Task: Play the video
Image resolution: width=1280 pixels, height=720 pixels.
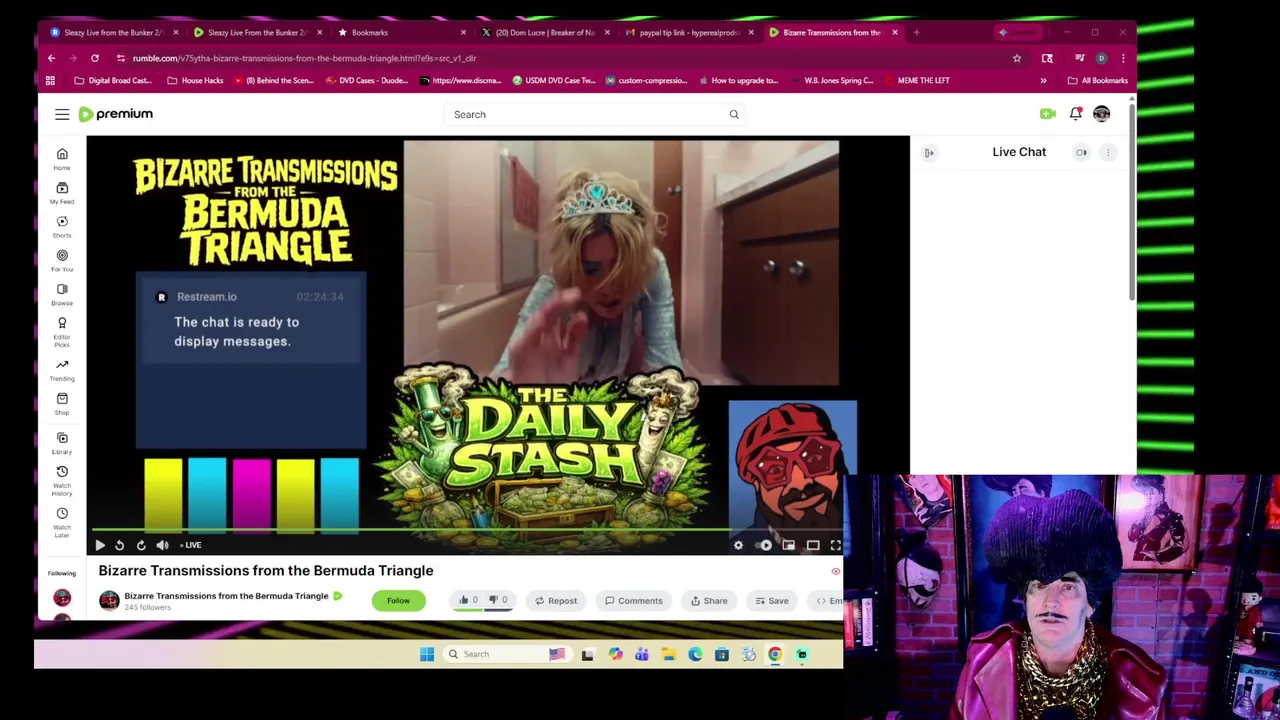Action: [100, 545]
